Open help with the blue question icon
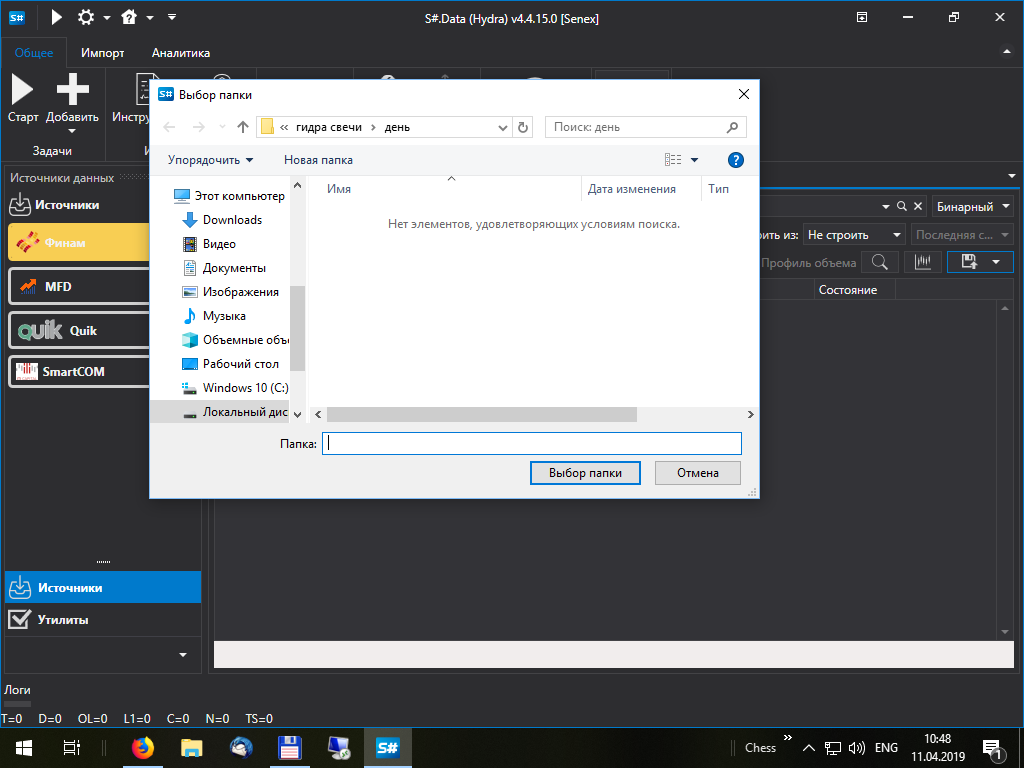 click(x=735, y=160)
